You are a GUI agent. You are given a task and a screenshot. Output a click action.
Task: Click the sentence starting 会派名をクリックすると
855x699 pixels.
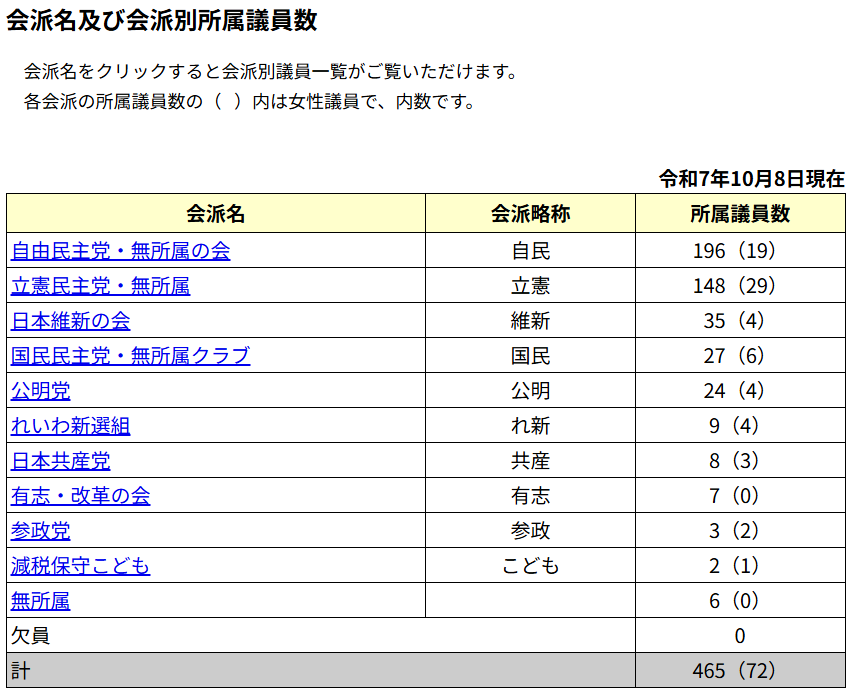pyautogui.click(x=271, y=71)
